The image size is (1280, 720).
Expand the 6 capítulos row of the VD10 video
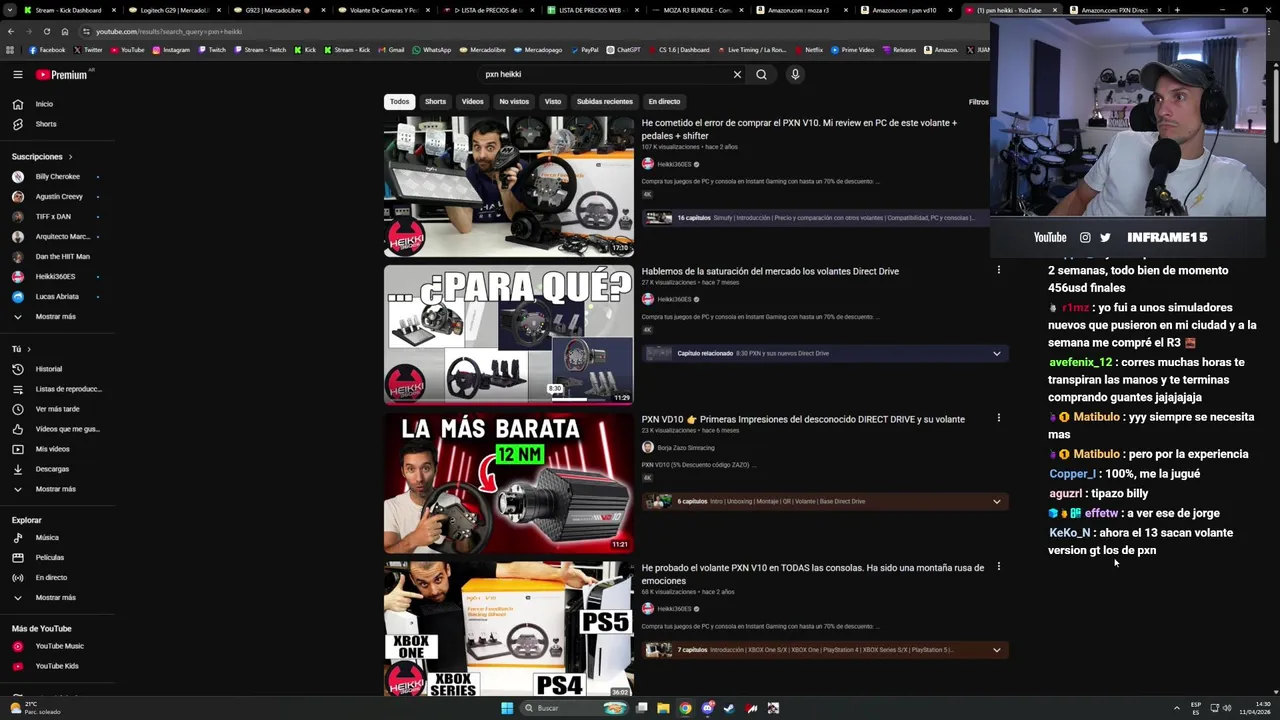(824, 501)
